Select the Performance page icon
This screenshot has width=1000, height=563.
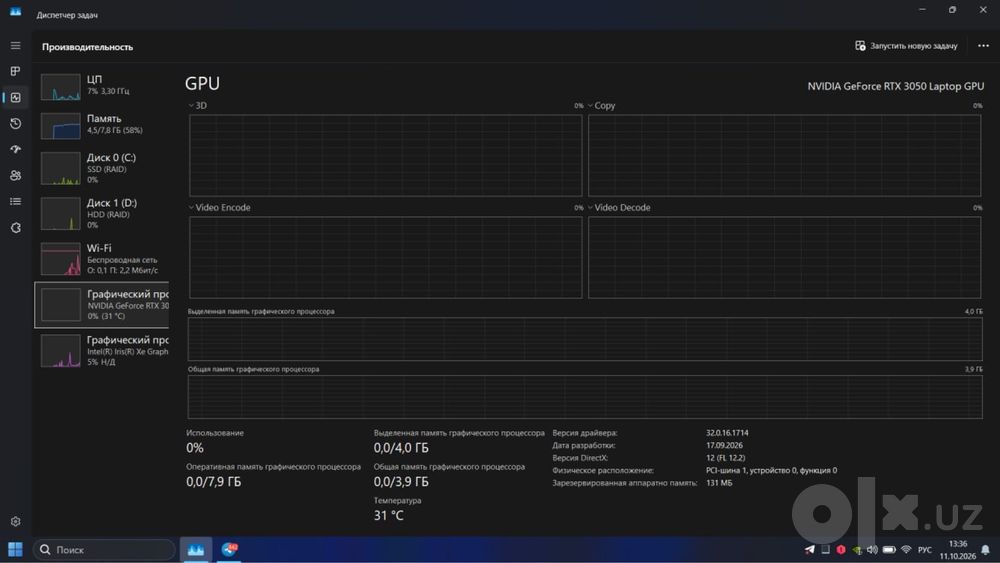point(15,97)
